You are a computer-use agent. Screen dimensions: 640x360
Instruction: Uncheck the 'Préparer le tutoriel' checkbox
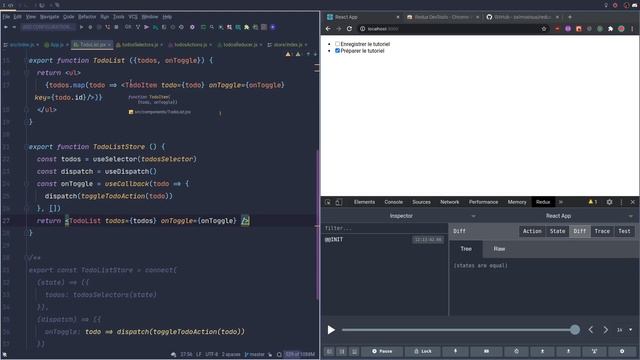pos(337,51)
